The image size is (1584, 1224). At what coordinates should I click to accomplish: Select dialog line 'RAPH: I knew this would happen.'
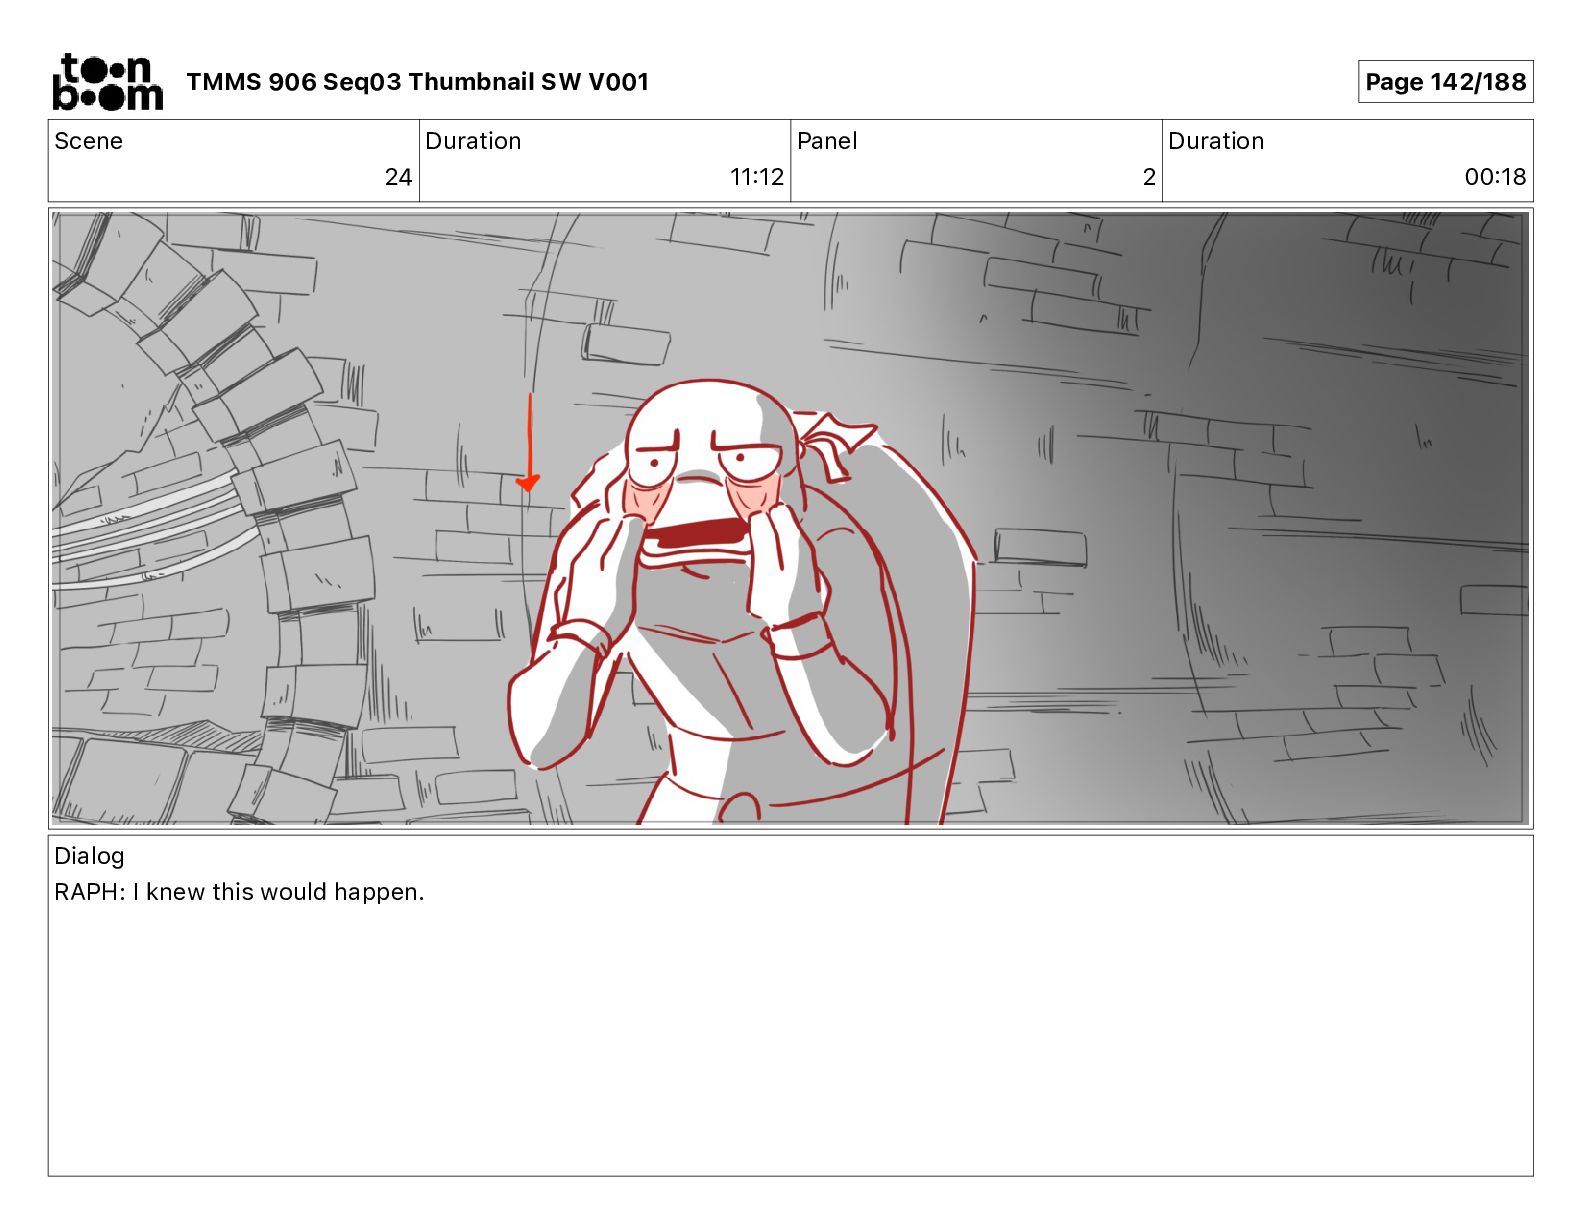[239, 892]
